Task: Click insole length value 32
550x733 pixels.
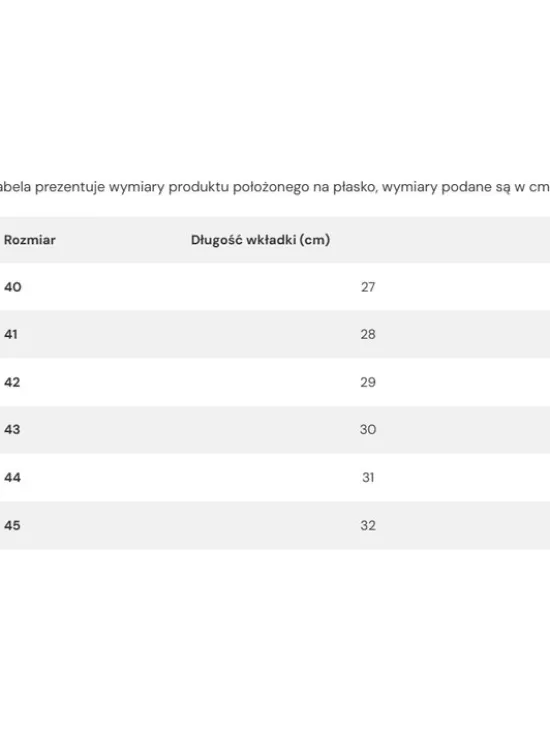Action: pos(368,525)
